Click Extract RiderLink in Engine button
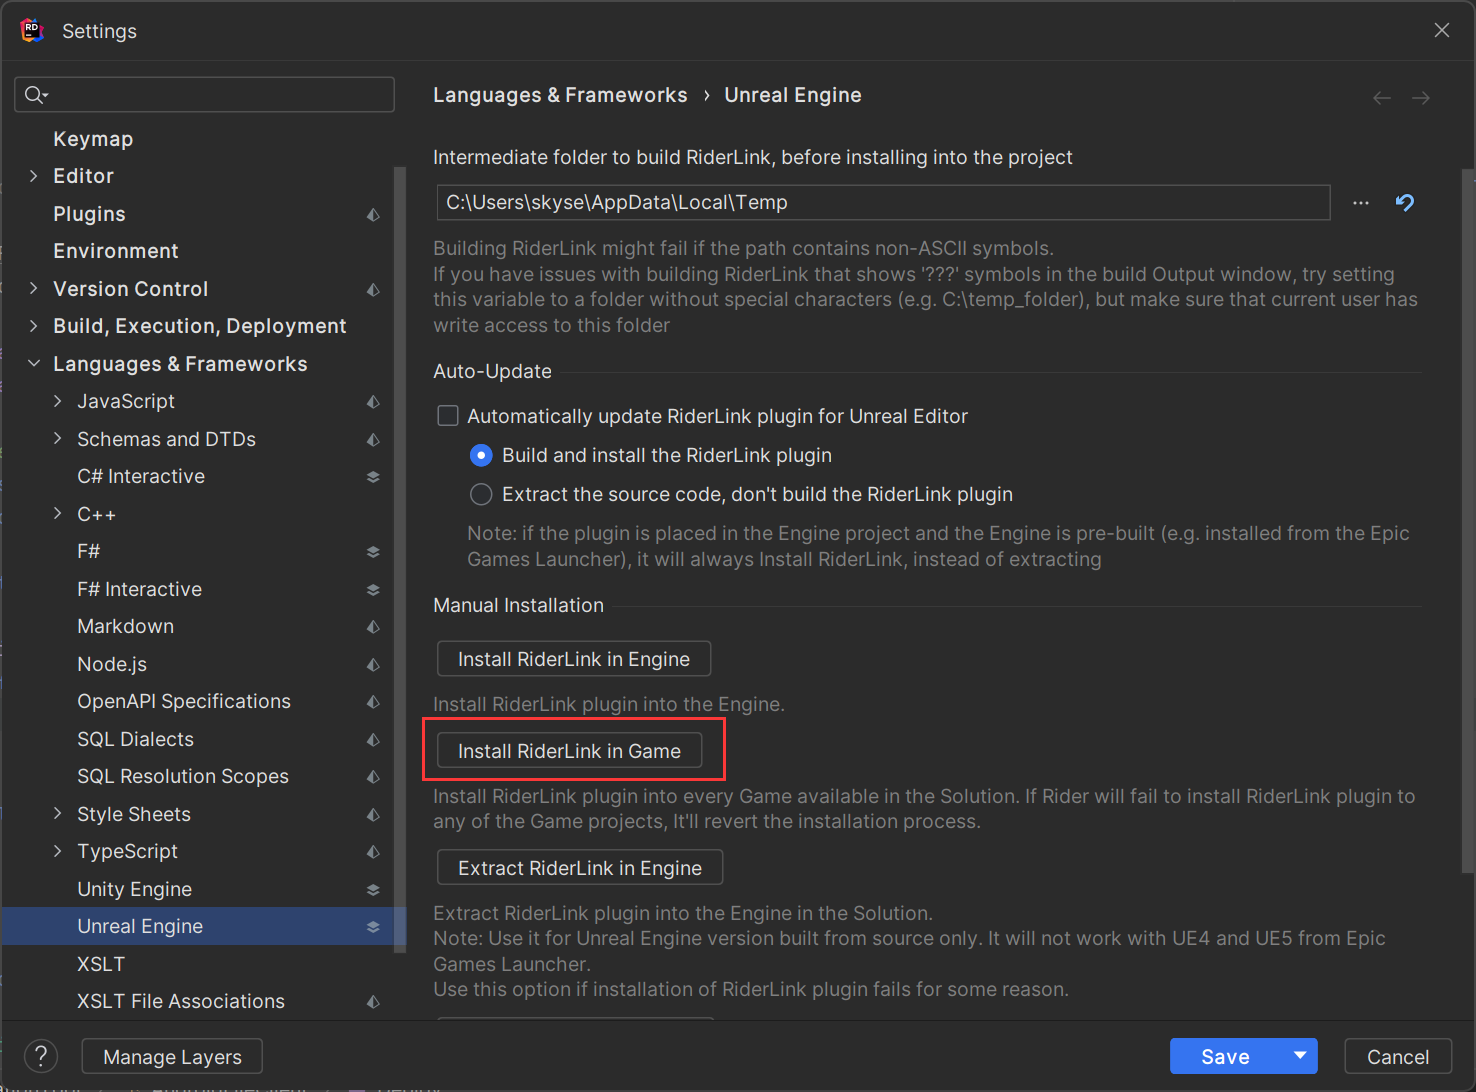 pos(580,868)
